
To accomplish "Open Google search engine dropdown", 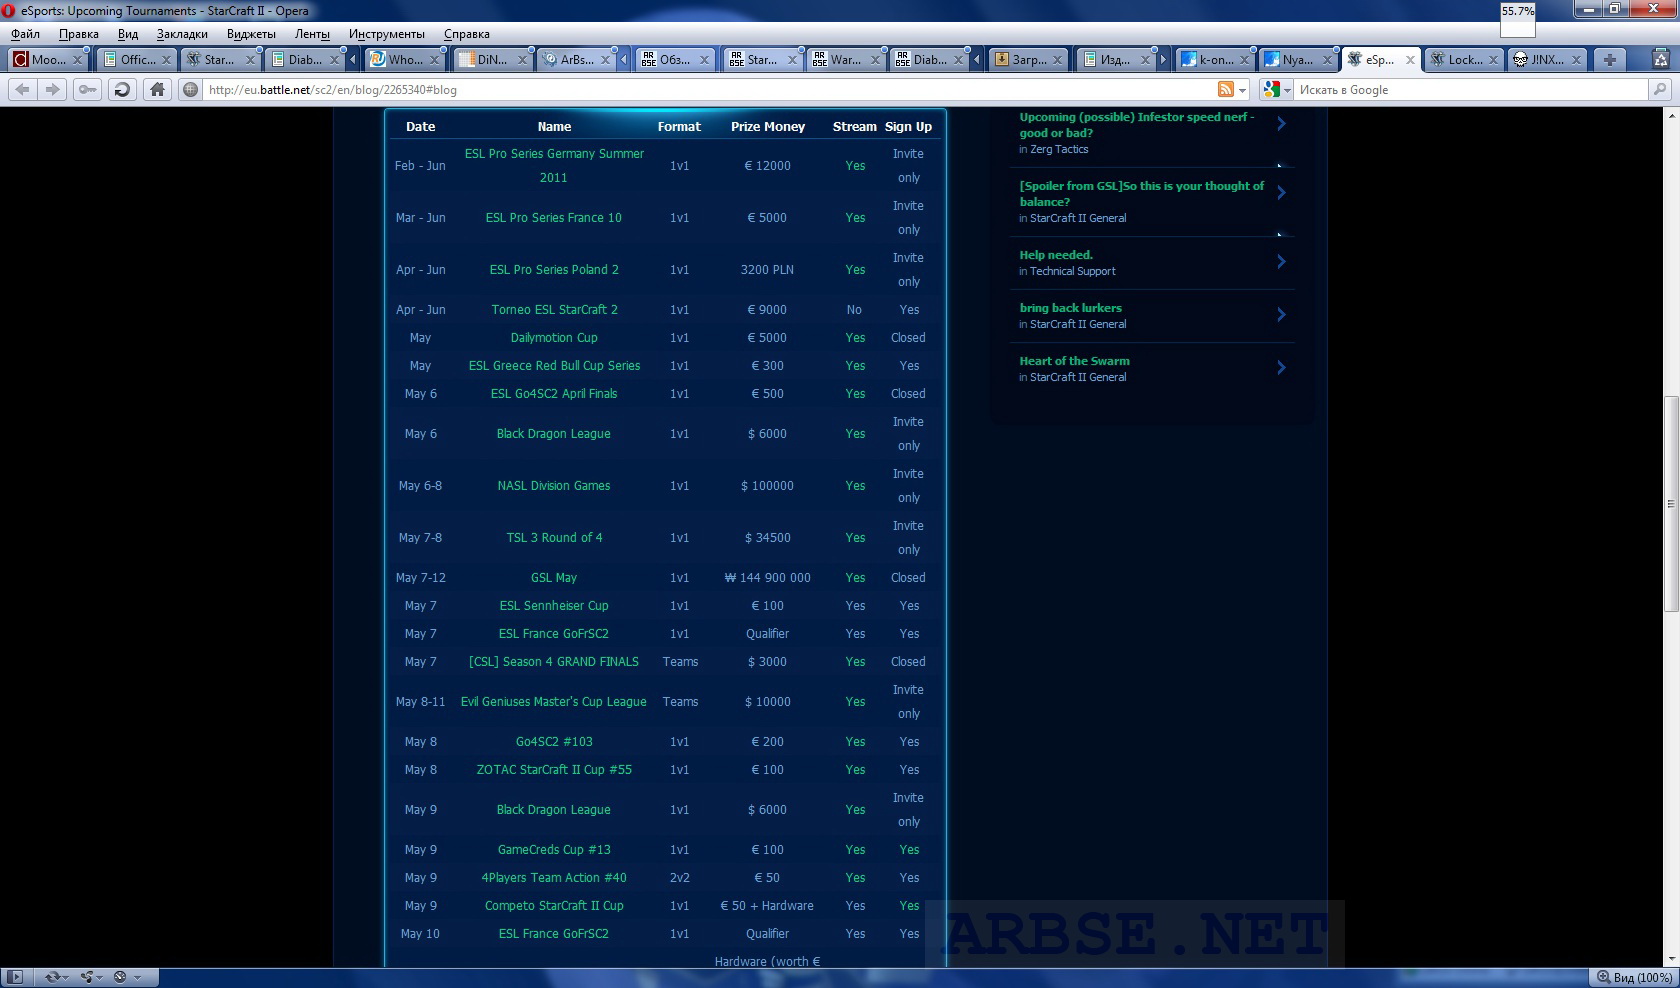I will pyautogui.click(x=1277, y=89).
